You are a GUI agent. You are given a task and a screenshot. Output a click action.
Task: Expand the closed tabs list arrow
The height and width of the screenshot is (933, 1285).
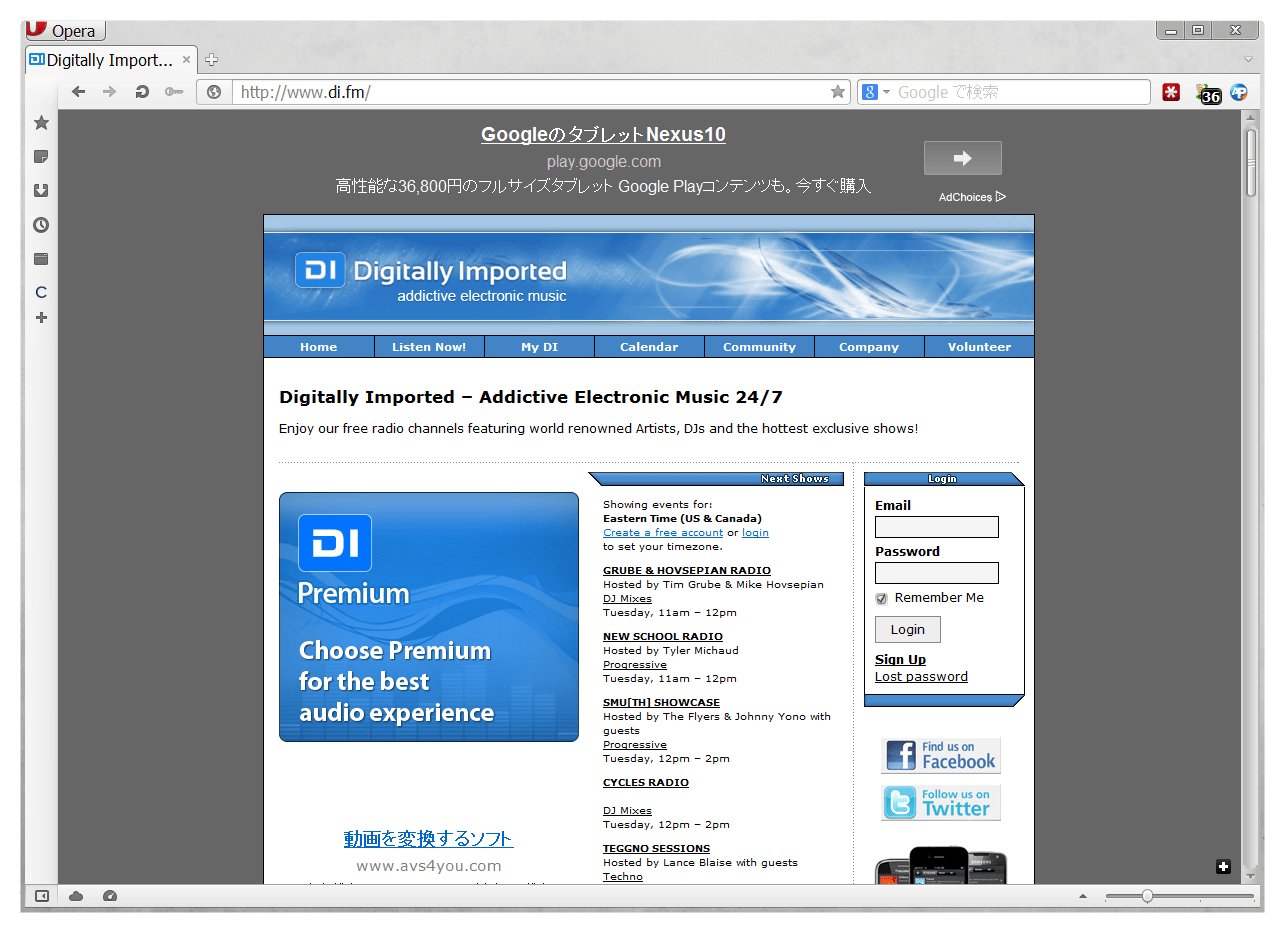(x=1248, y=60)
